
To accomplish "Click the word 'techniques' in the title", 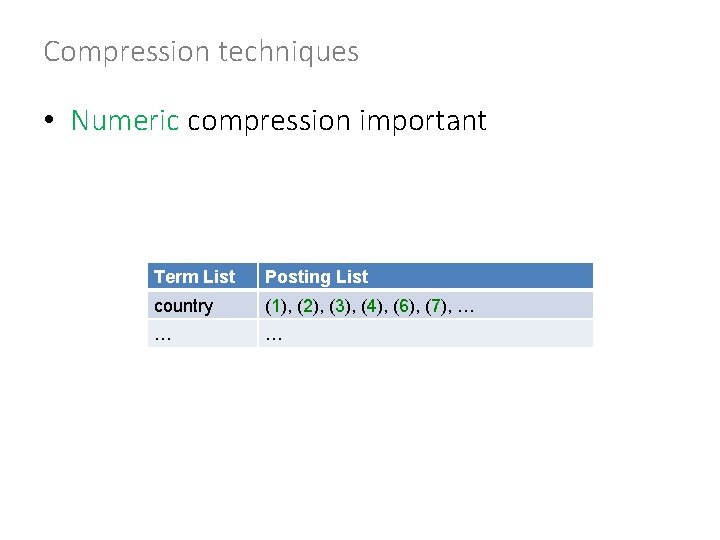I will point(288,52).
